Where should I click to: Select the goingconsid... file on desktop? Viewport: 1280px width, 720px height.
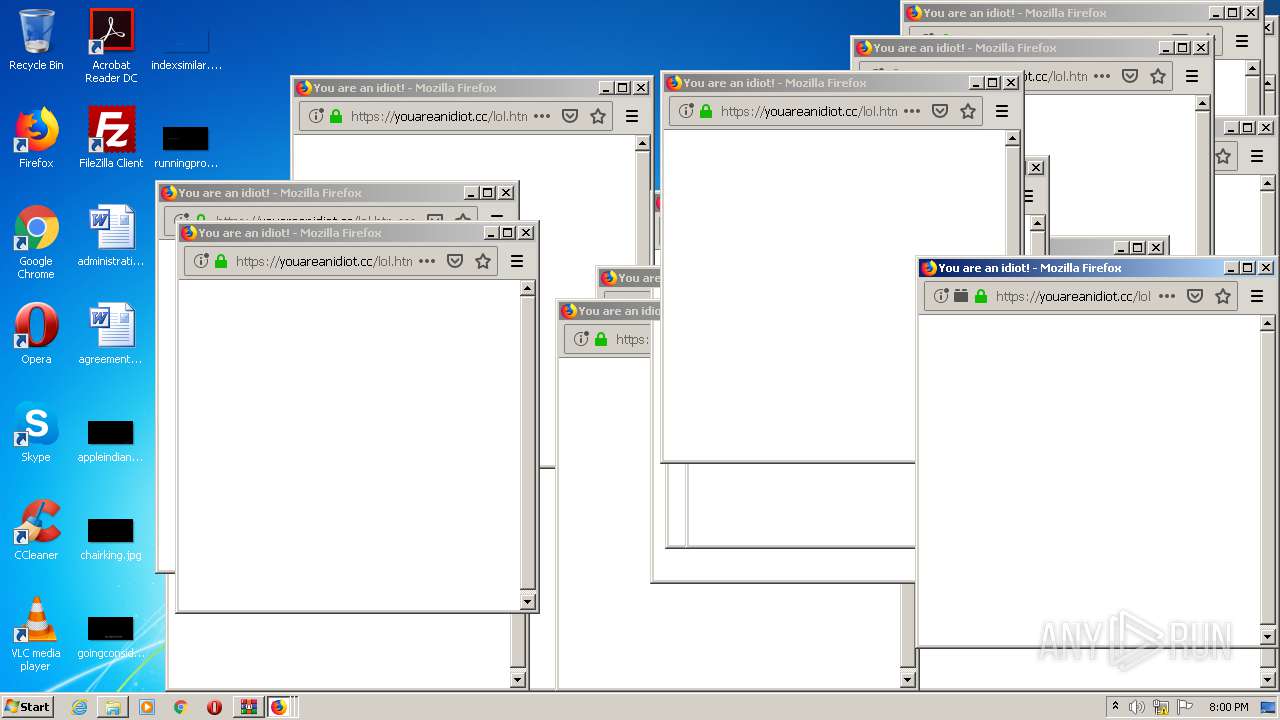(x=111, y=636)
